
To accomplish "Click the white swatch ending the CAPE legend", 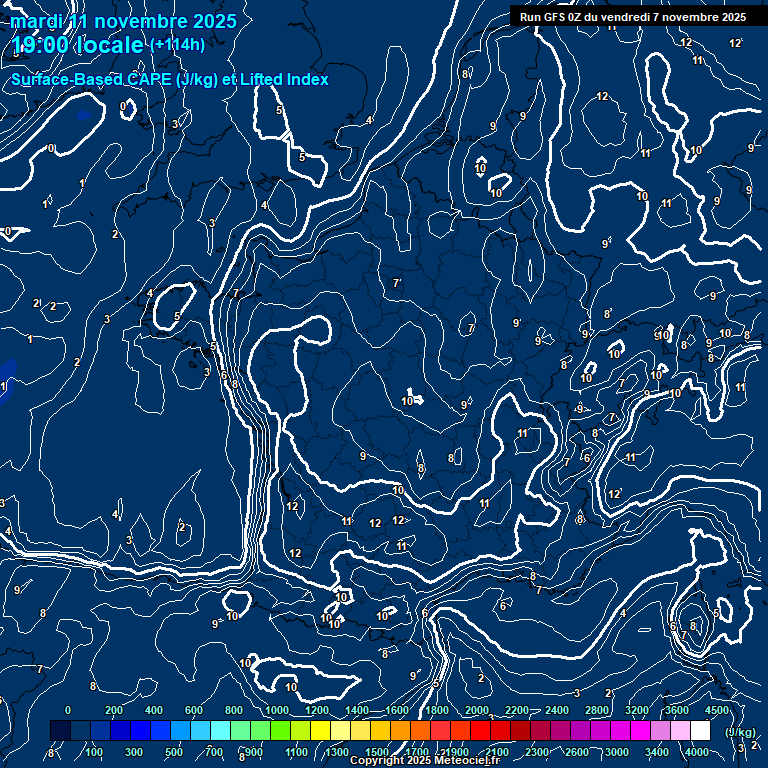I will point(700,730).
